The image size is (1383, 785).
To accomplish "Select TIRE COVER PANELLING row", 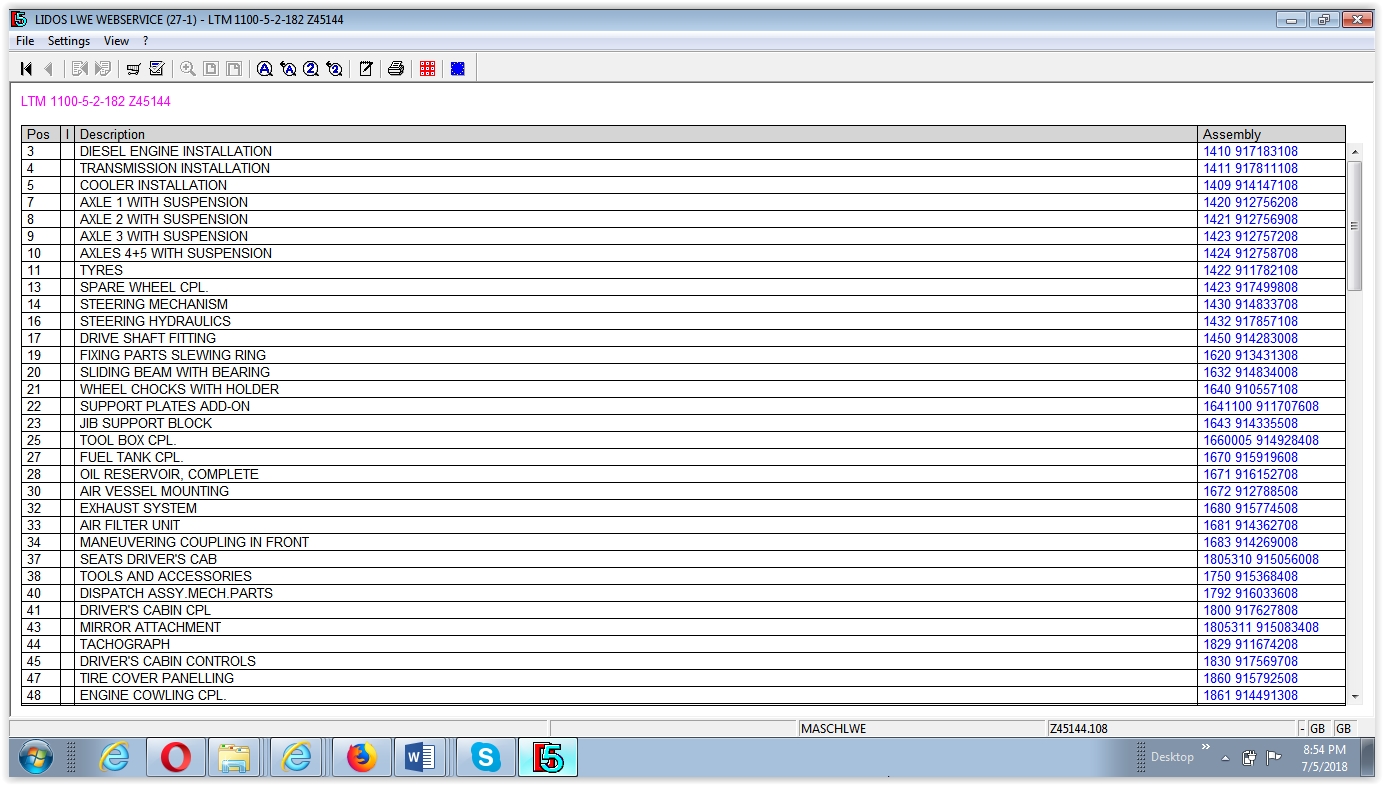I will pyautogui.click(x=683, y=679).
